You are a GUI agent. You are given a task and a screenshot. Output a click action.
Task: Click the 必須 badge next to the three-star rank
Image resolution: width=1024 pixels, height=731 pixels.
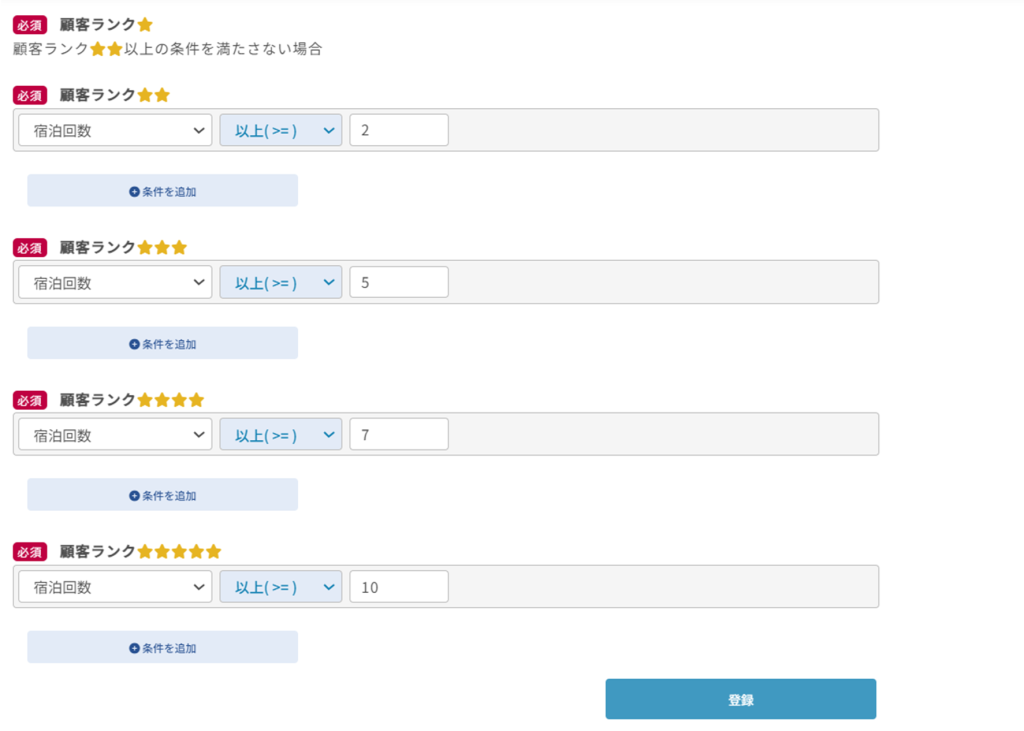tap(30, 248)
